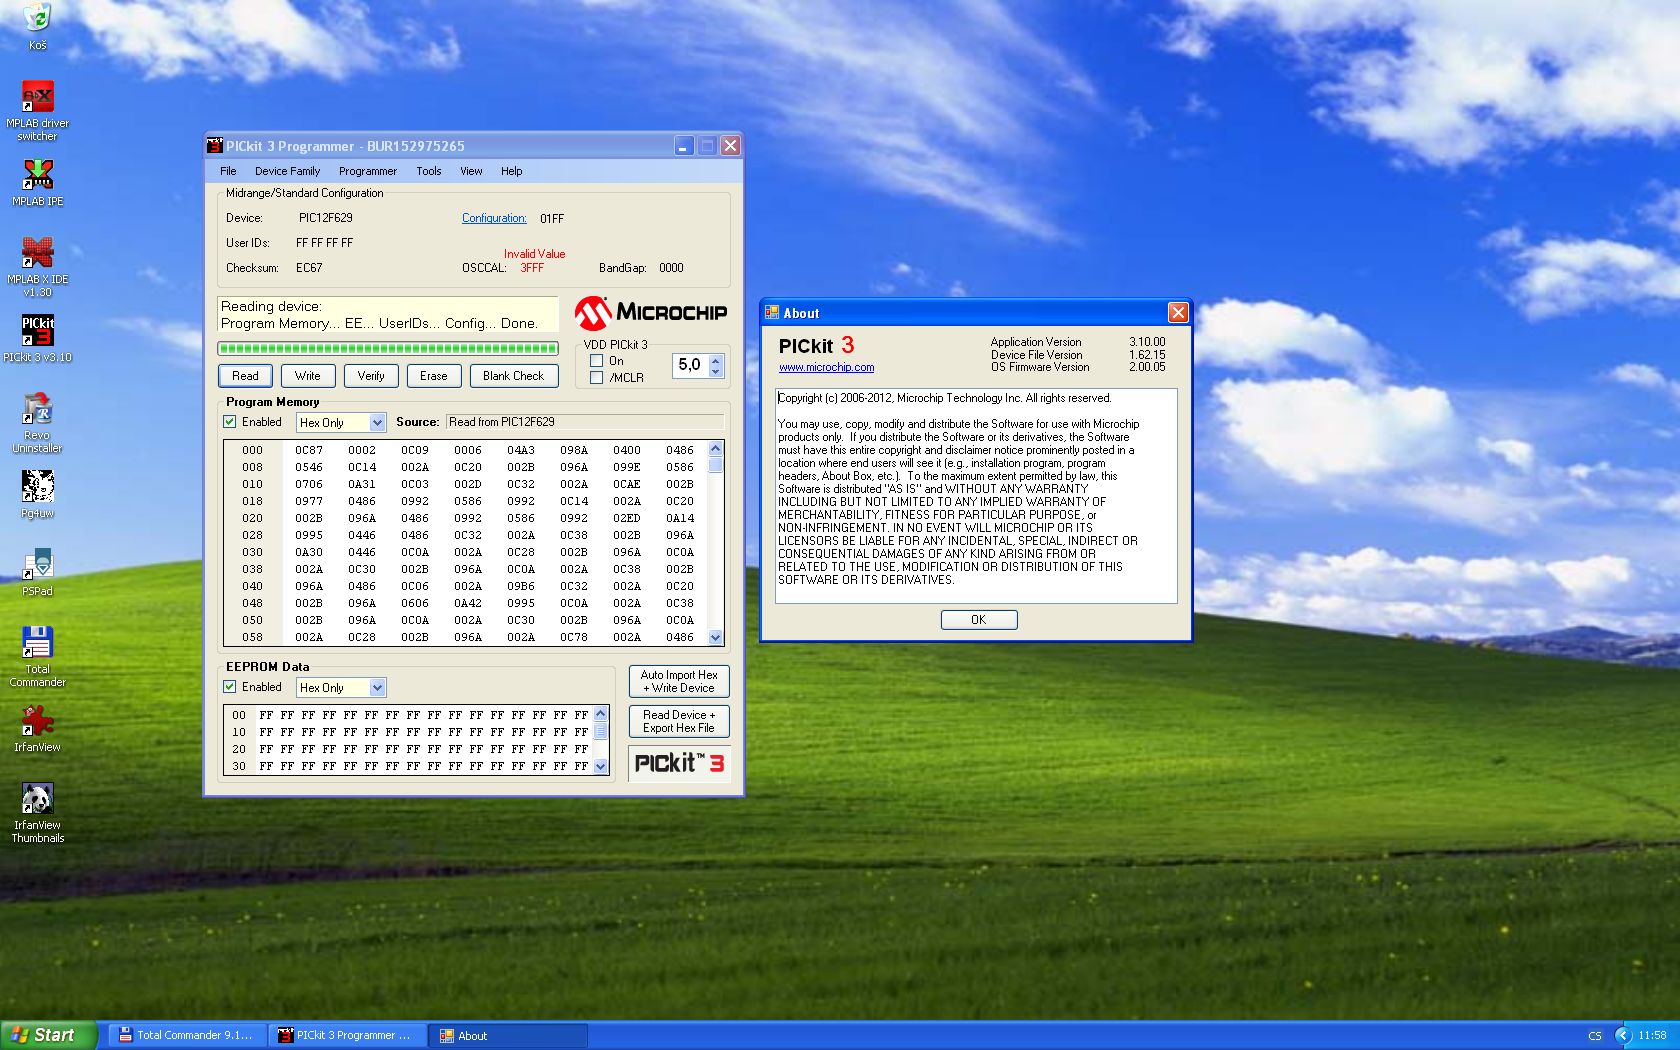Image resolution: width=1680 pixels, height=1050 pixels.
Task: Open the Device Family menu
Action: point(287,171)
